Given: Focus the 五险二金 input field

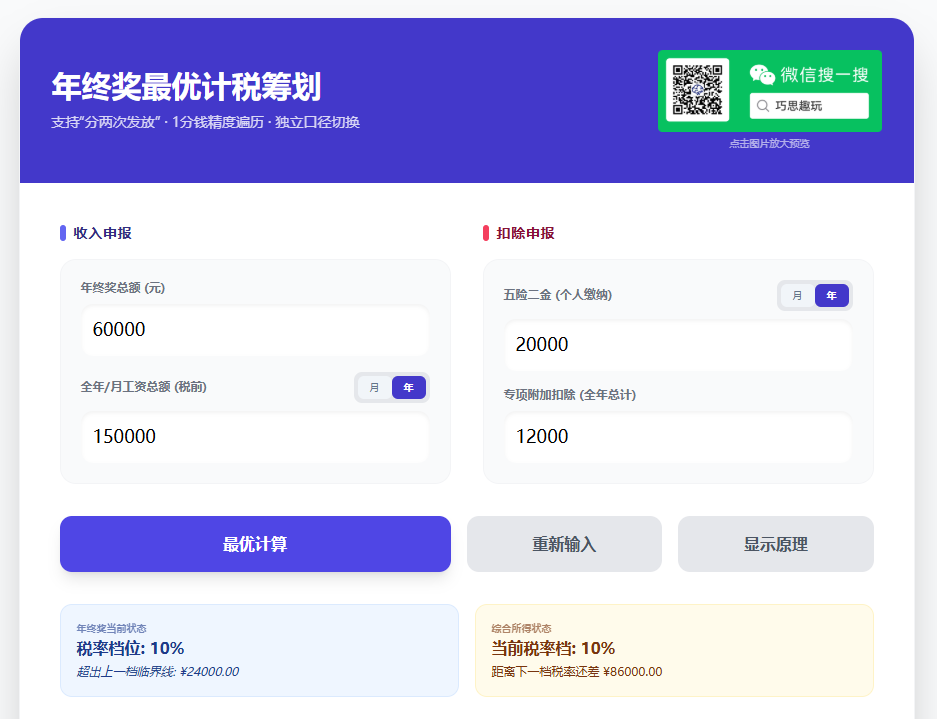Looking at the screenshot, I should (x=678, y=345).
